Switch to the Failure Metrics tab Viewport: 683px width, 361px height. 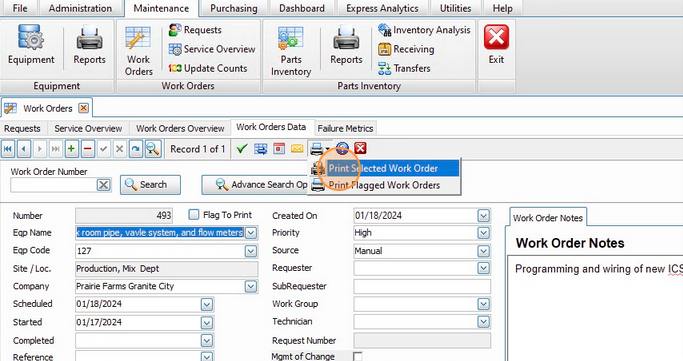coord(345,128)
